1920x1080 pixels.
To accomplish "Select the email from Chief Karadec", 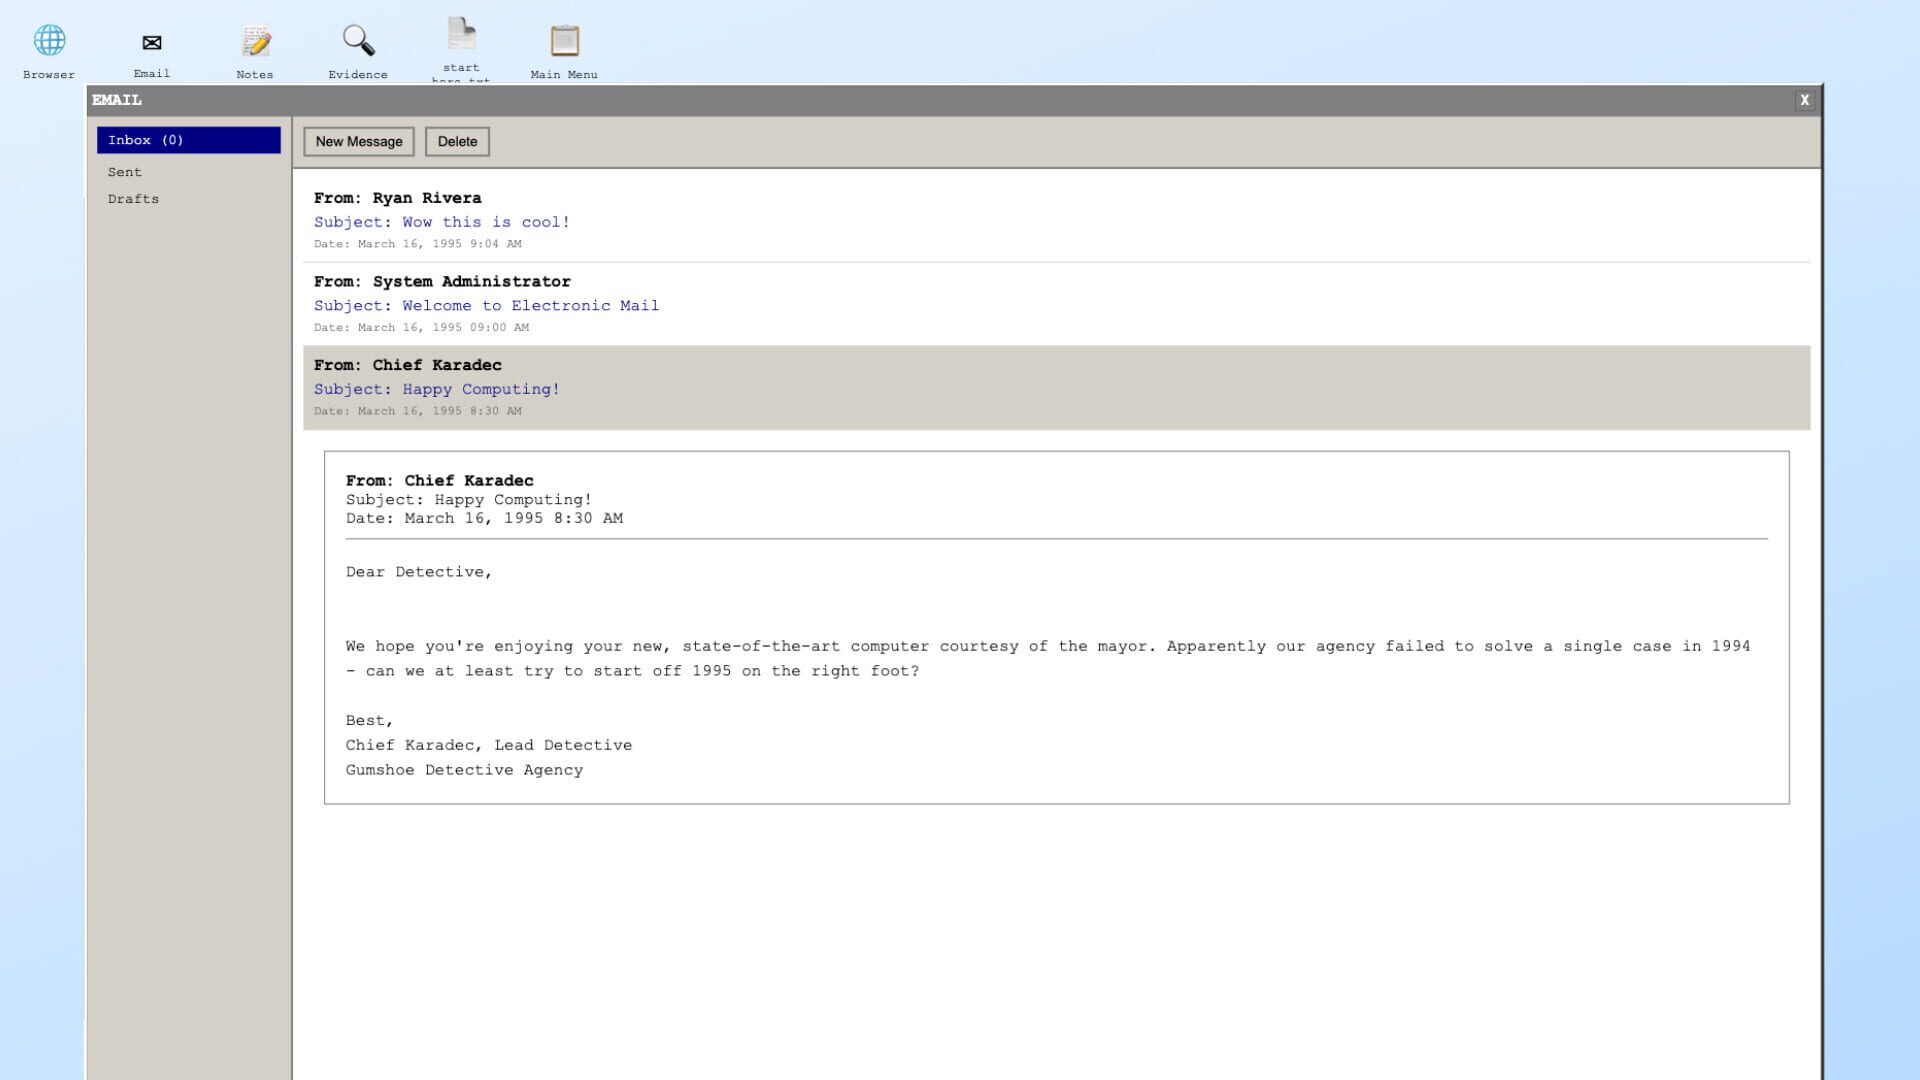I will (437, 365).
